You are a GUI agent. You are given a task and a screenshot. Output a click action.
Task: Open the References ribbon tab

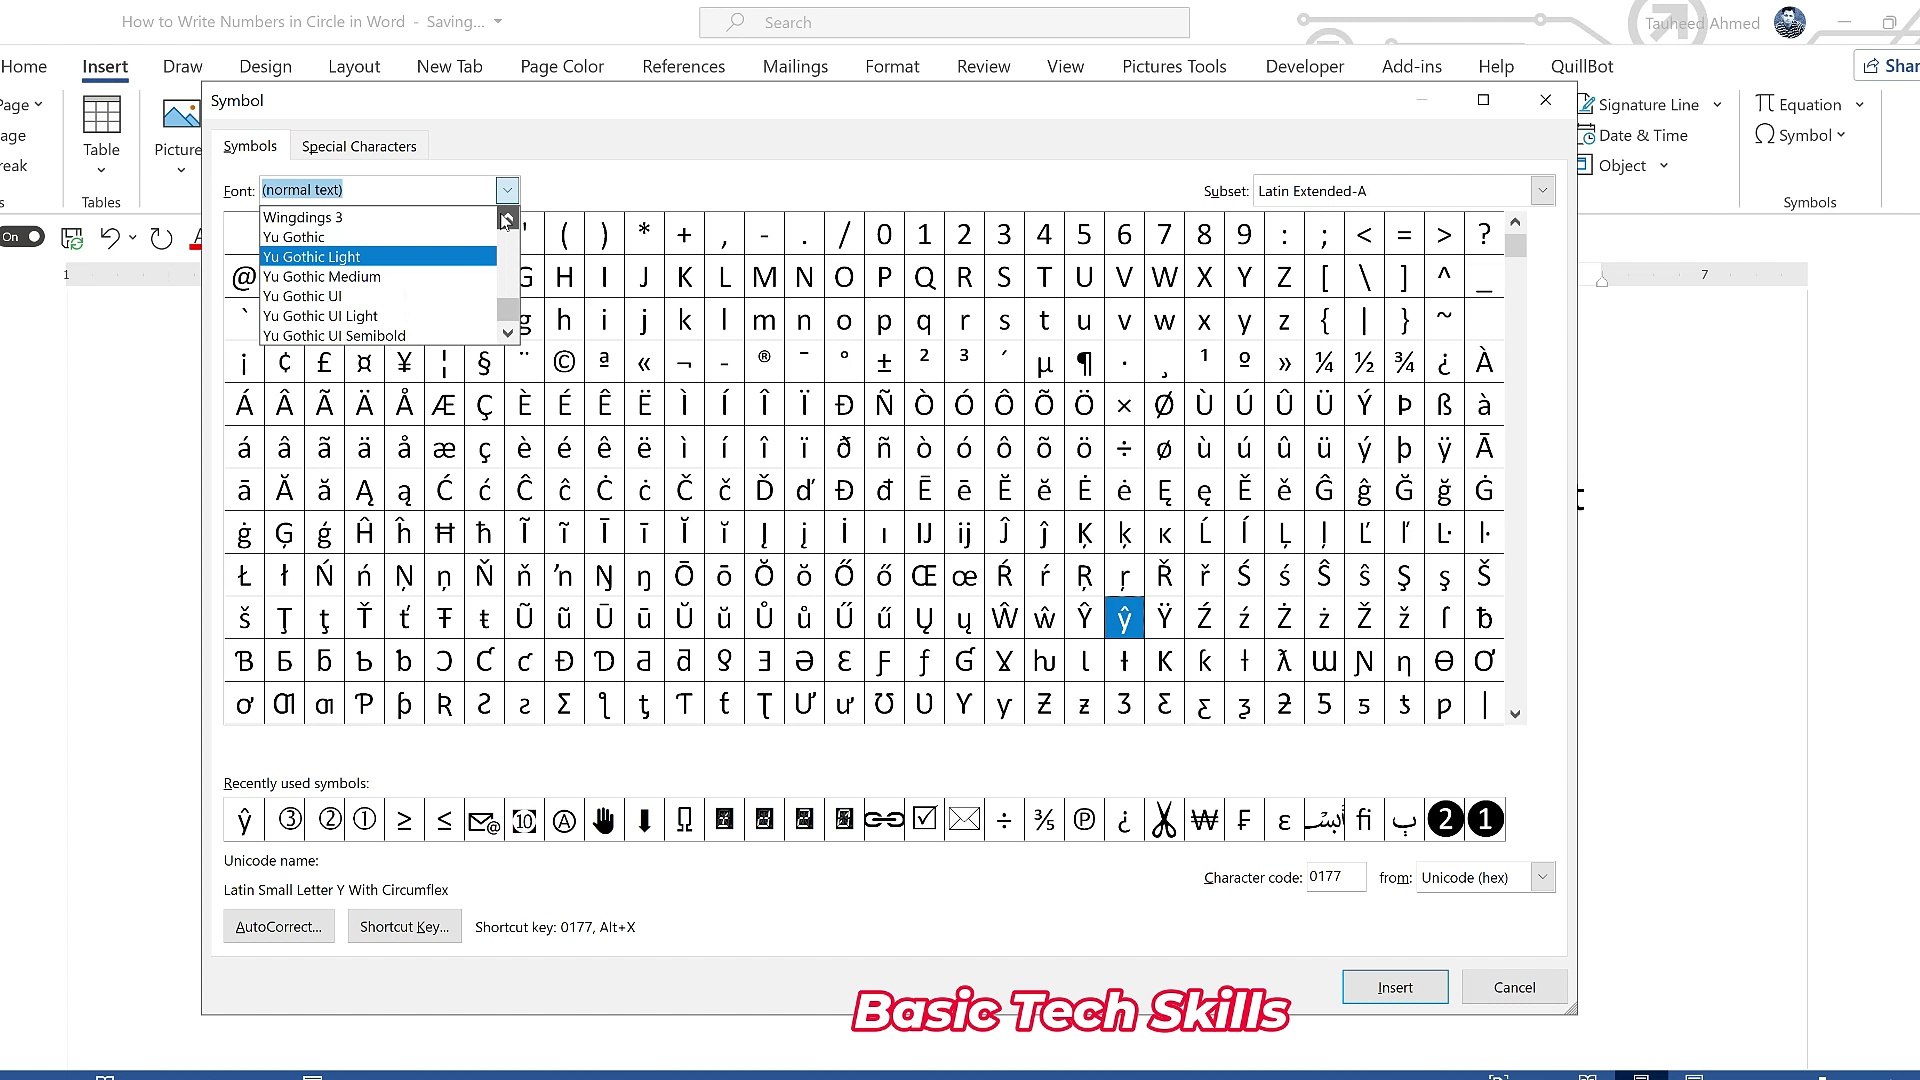(x=683, y=66)
